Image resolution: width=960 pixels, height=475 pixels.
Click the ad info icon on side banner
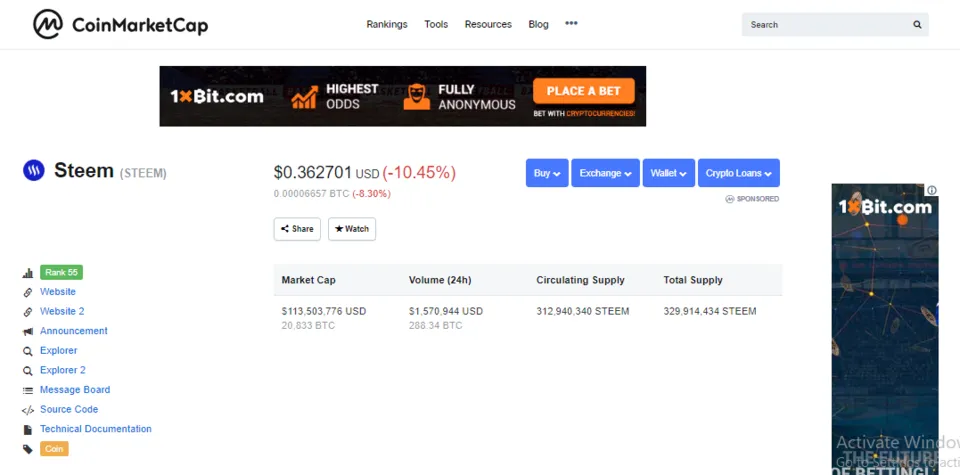click(932, 190)
